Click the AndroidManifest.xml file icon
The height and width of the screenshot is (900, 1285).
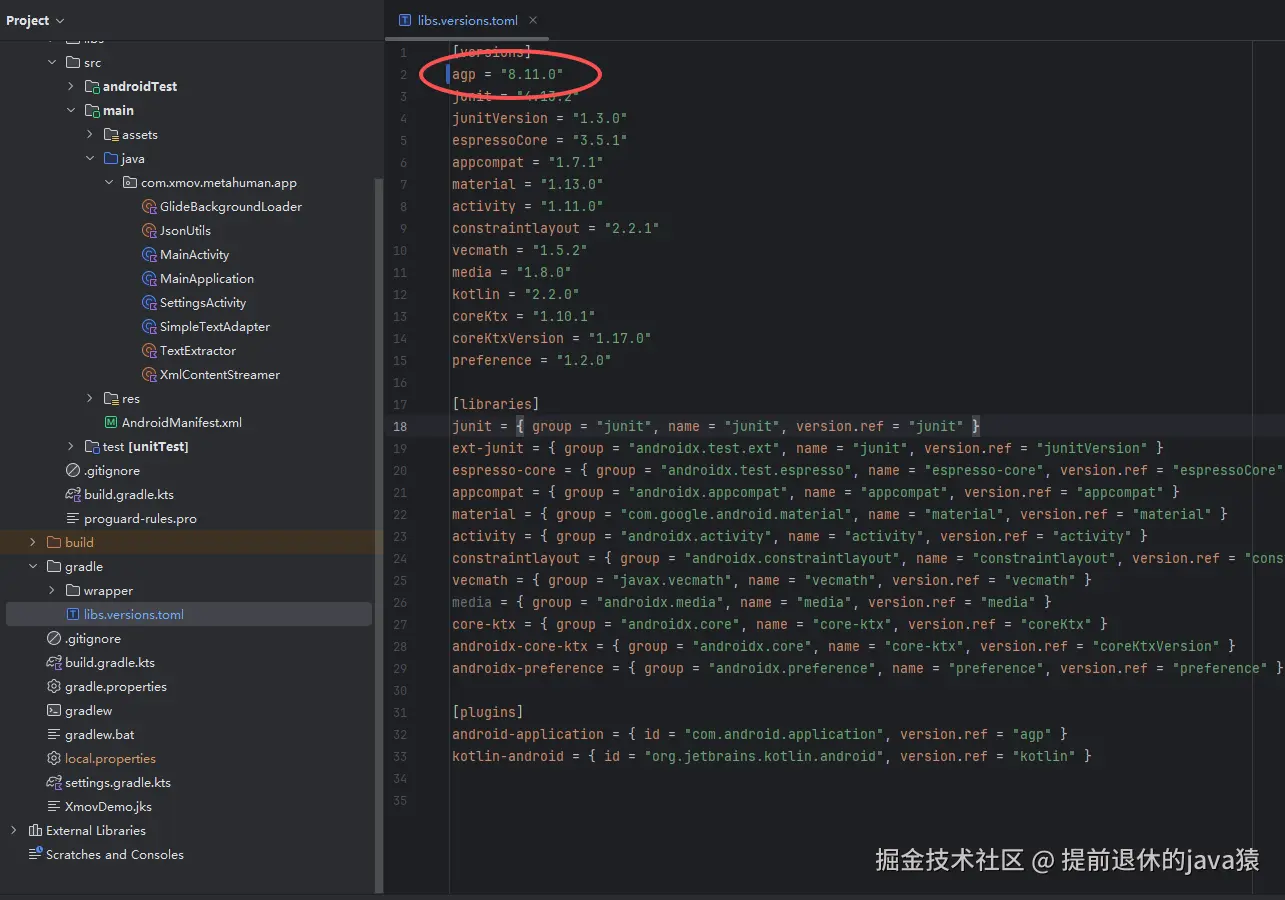click(111, 423)
